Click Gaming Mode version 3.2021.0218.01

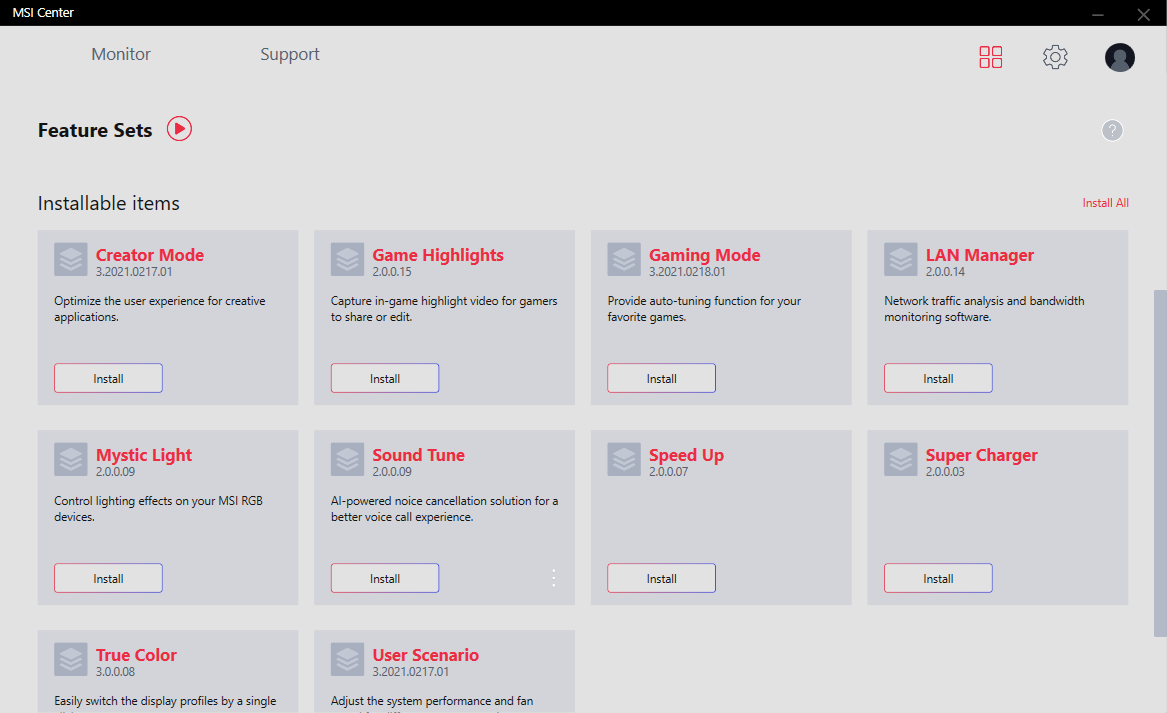687,272
